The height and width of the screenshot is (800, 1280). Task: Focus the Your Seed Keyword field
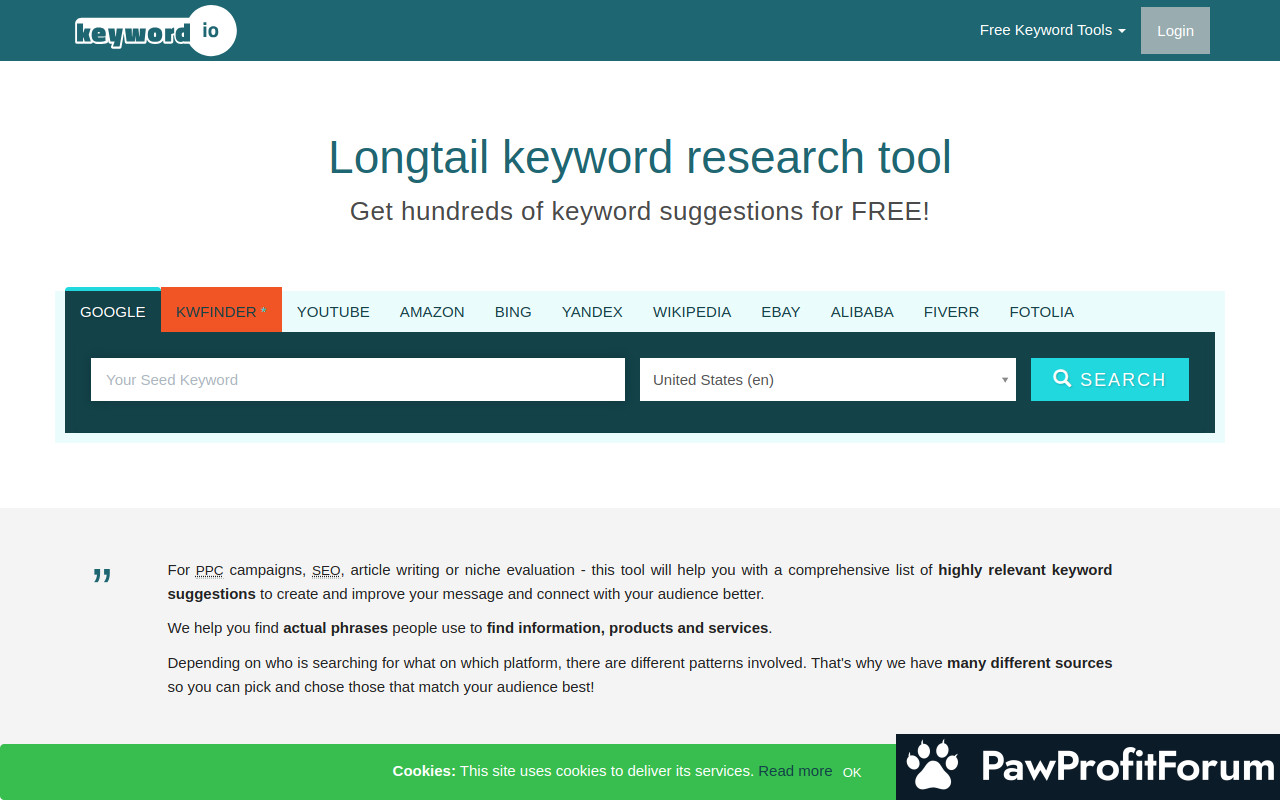coord(358,379)
